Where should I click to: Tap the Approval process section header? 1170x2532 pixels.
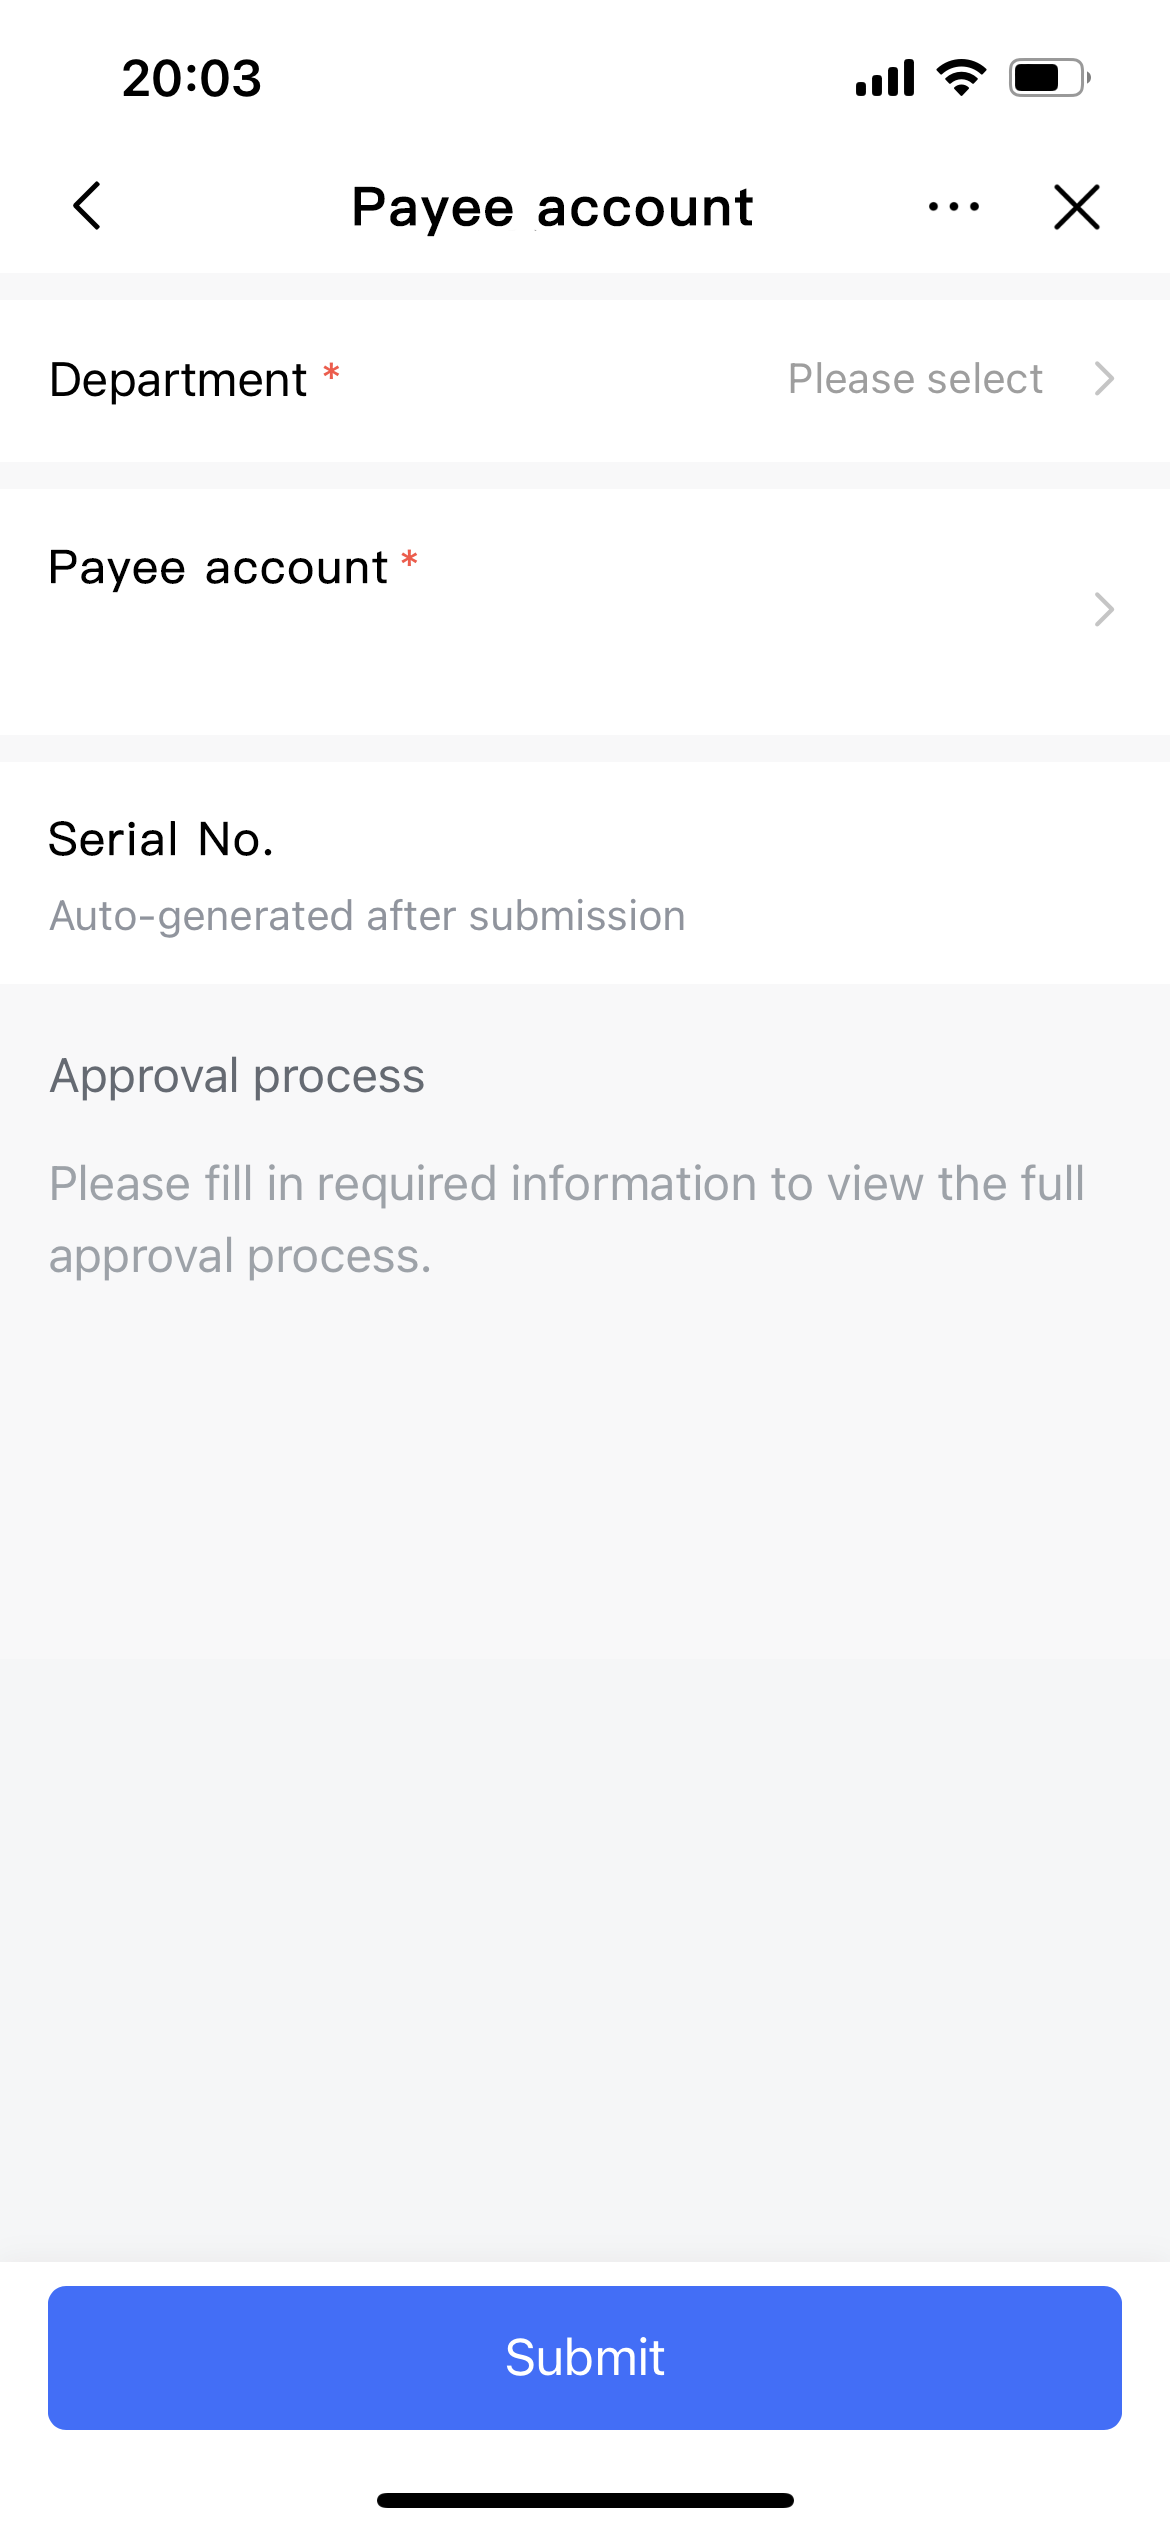[x=236, y=1076]
